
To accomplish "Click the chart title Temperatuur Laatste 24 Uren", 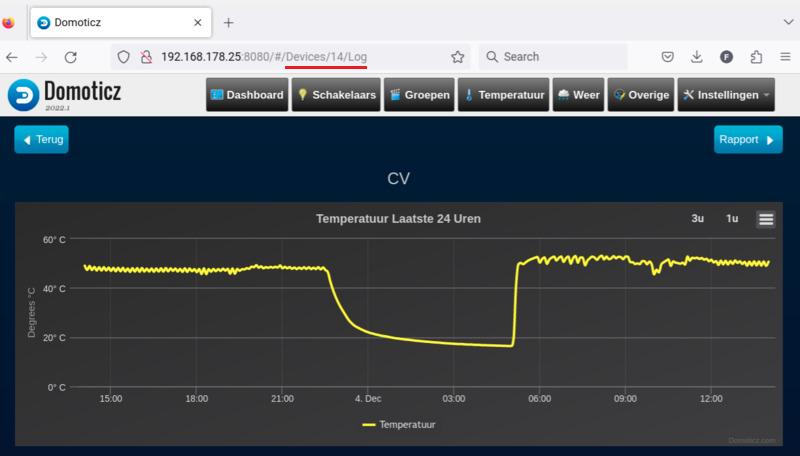I will click(x=398, y=218).
